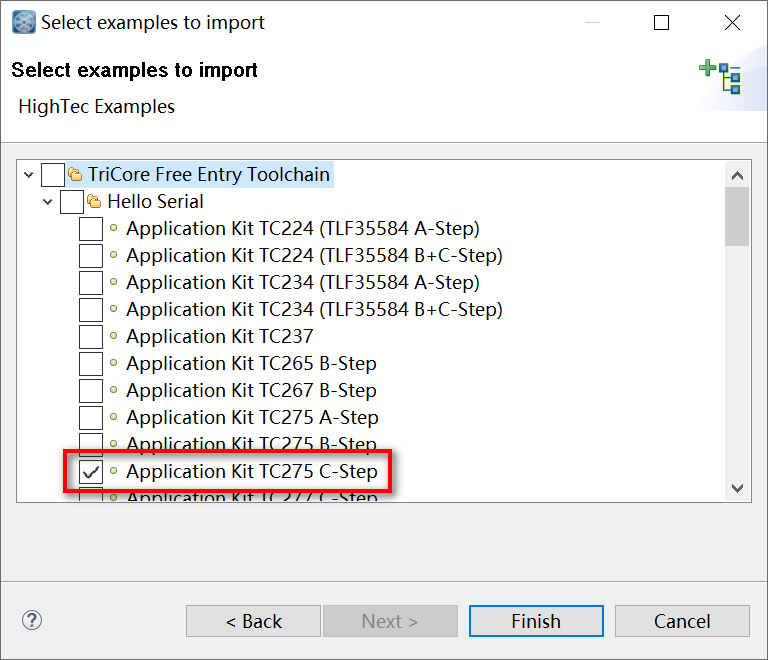
Task: Select Application Kit TC275 C-Step row text
Action: [252, 471]
